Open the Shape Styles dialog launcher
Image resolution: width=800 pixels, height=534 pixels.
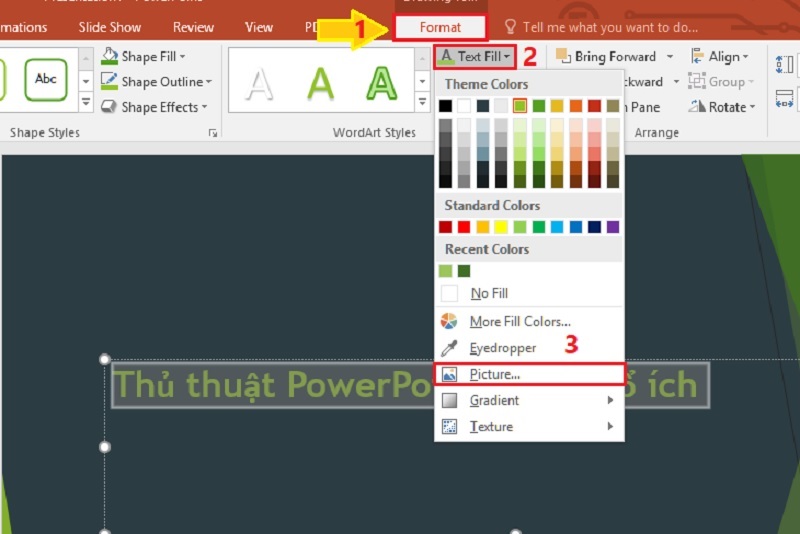(x=213, y=133)
